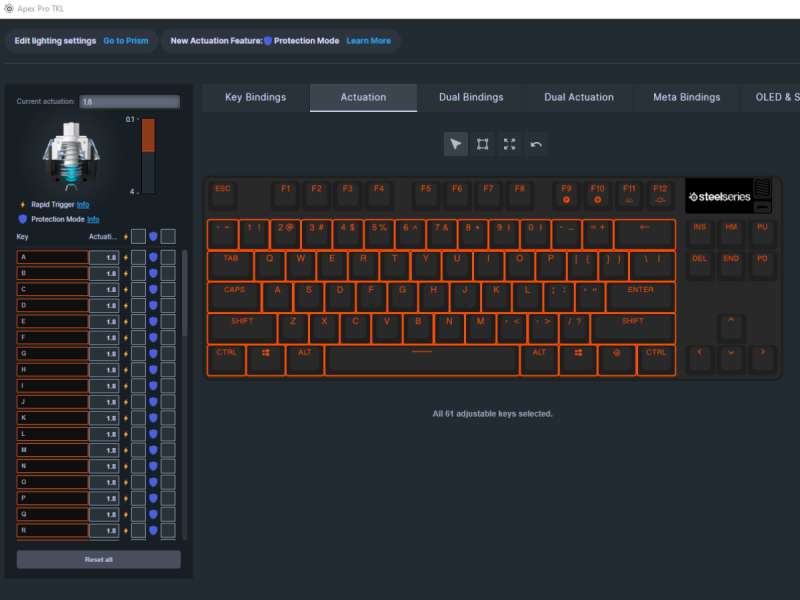Click the SteelSeries OLED display on keyboard
This screenshot has height=600, width=800.
[x=718, y=196]
